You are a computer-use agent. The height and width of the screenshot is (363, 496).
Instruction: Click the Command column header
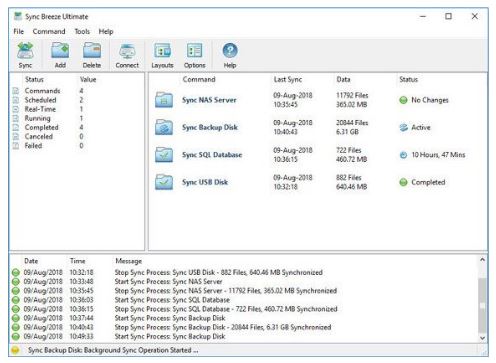pyautogui.click(x=199, y=79)
